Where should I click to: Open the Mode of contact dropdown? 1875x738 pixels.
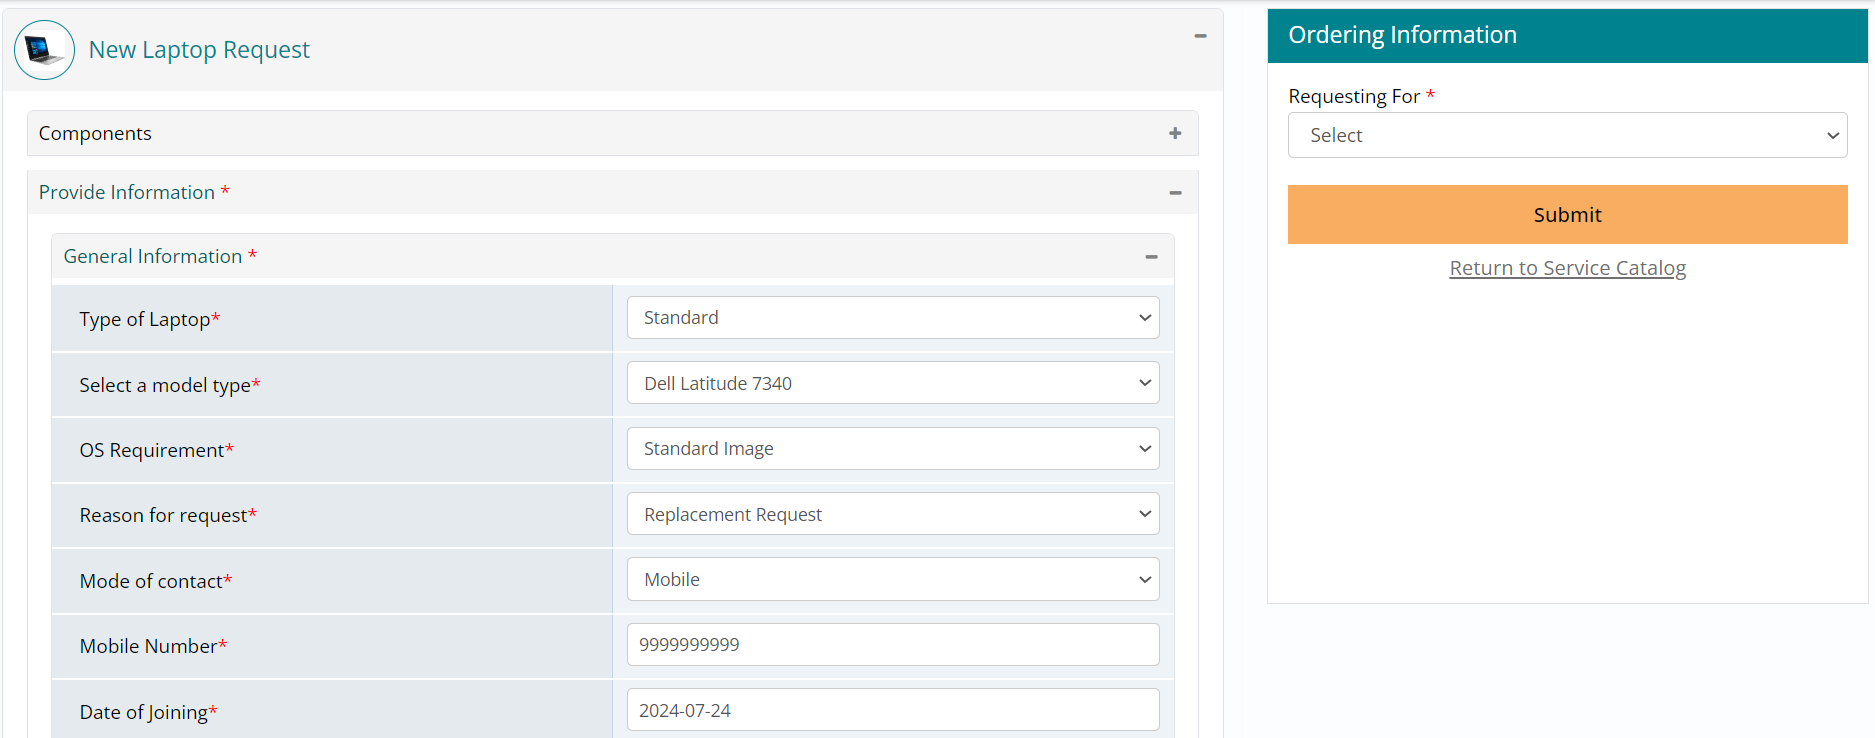pos(892,580)
